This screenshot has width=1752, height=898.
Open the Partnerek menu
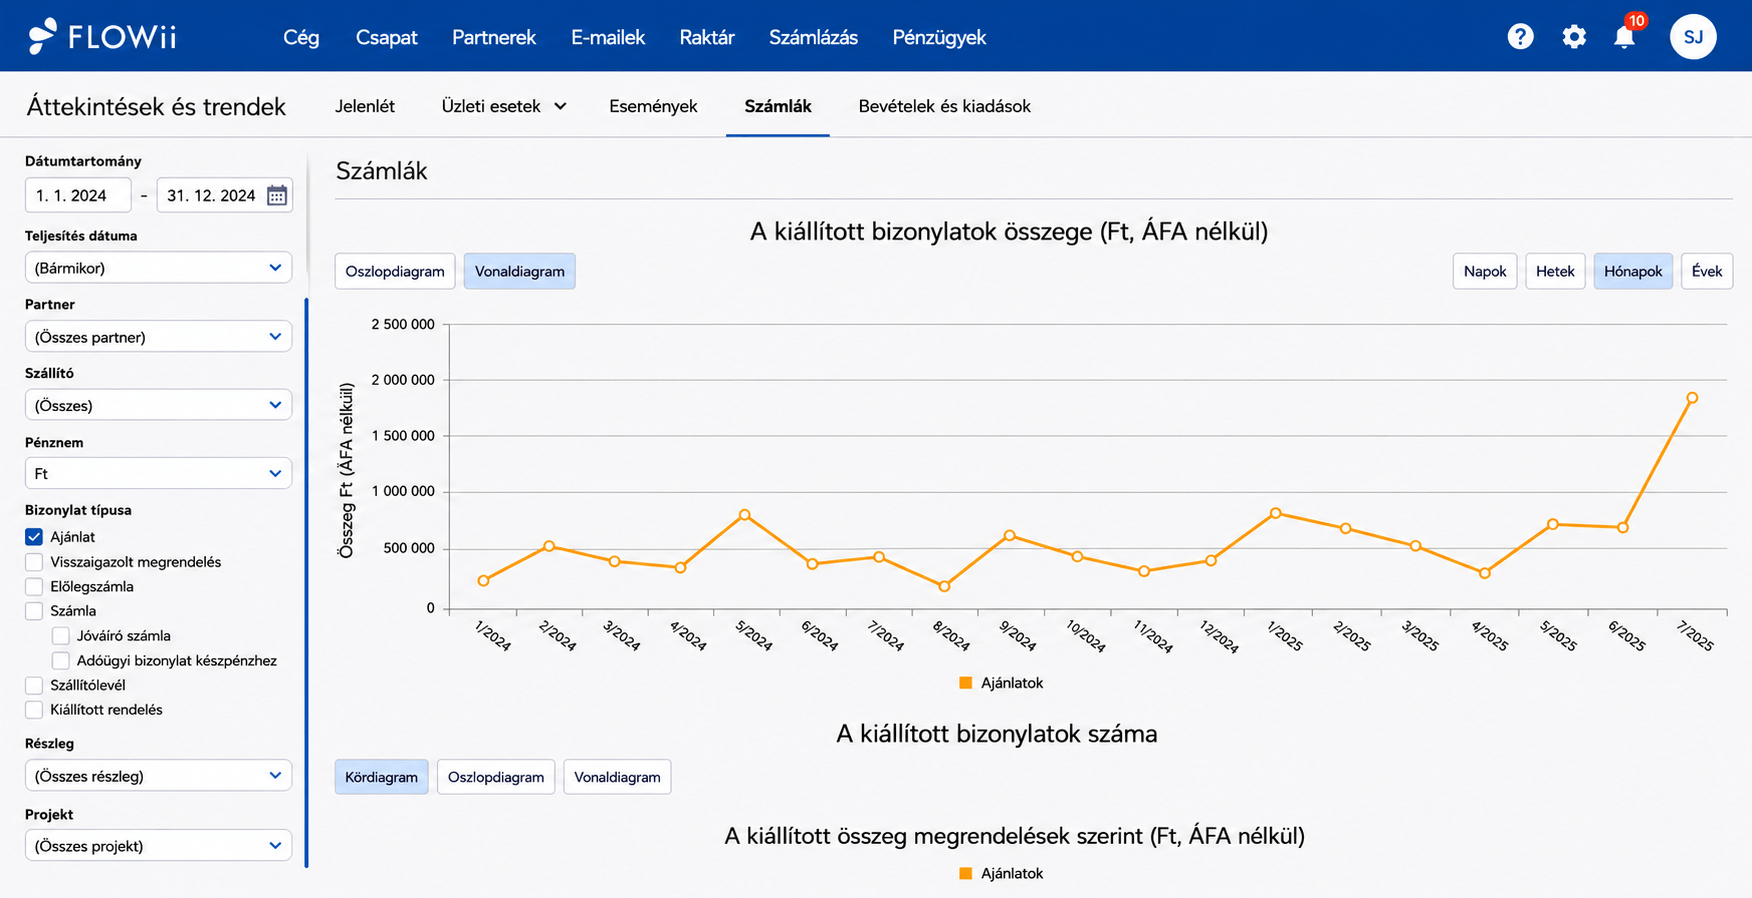click(x=494, y=37)
